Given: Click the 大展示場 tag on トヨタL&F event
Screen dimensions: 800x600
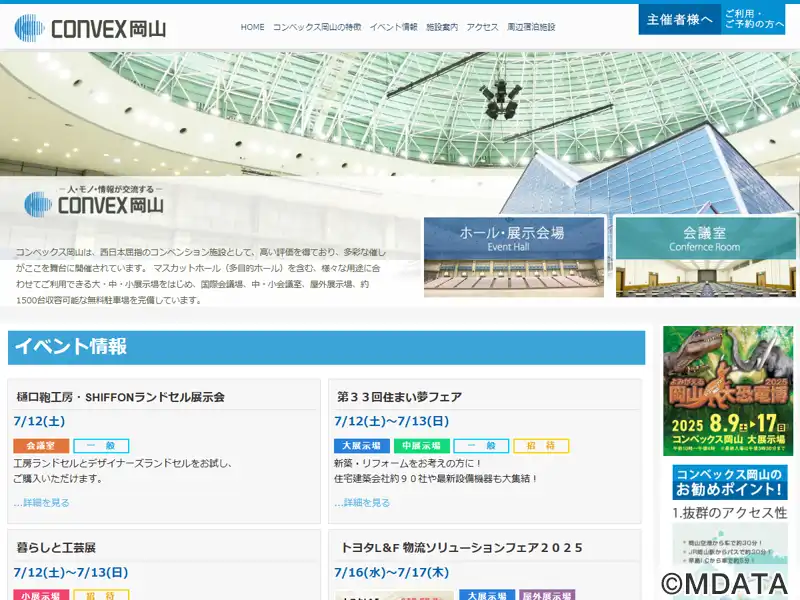Looking at the screenshot, I should (x=487, y=595).
